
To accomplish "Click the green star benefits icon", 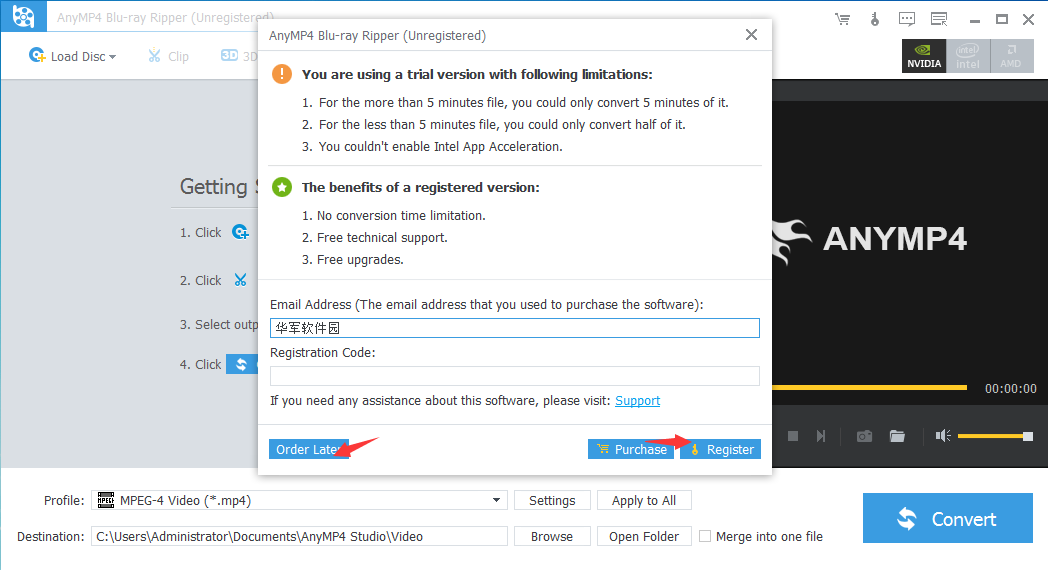I will 282,187.
